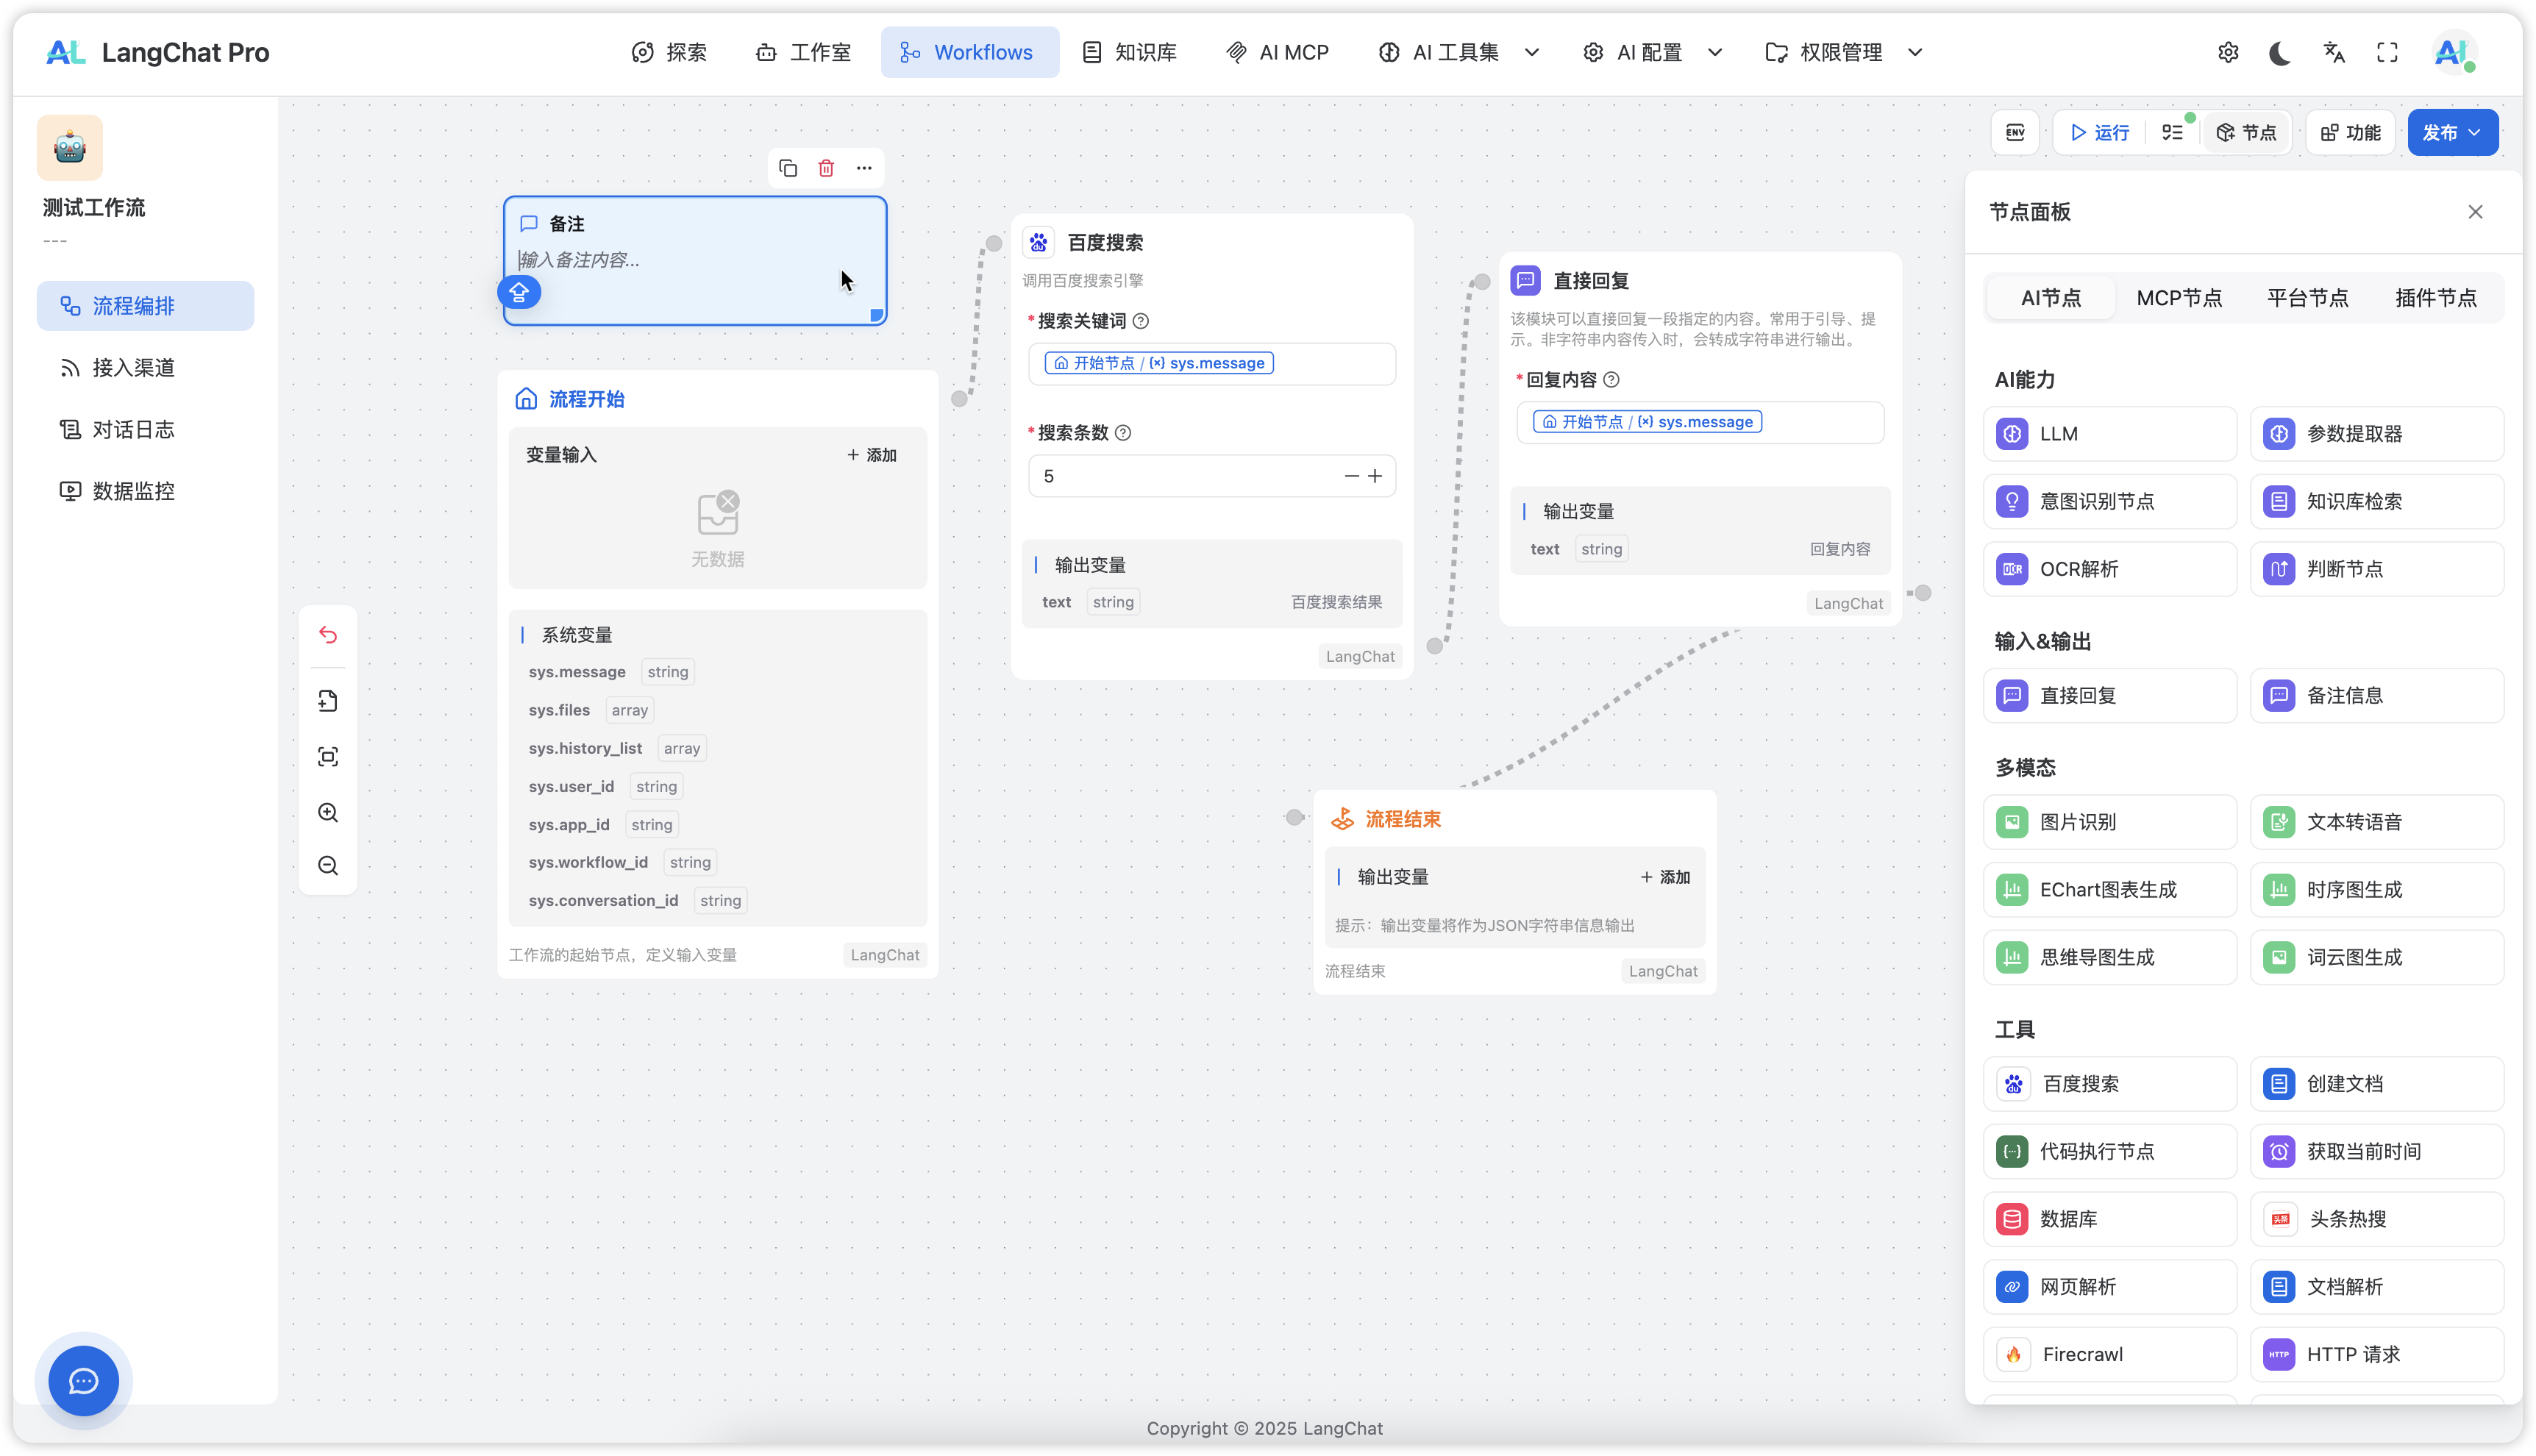This screenshot has width=2536, height=1456.
Task: Click the zoom out magnifier icon
Action: 328,866
